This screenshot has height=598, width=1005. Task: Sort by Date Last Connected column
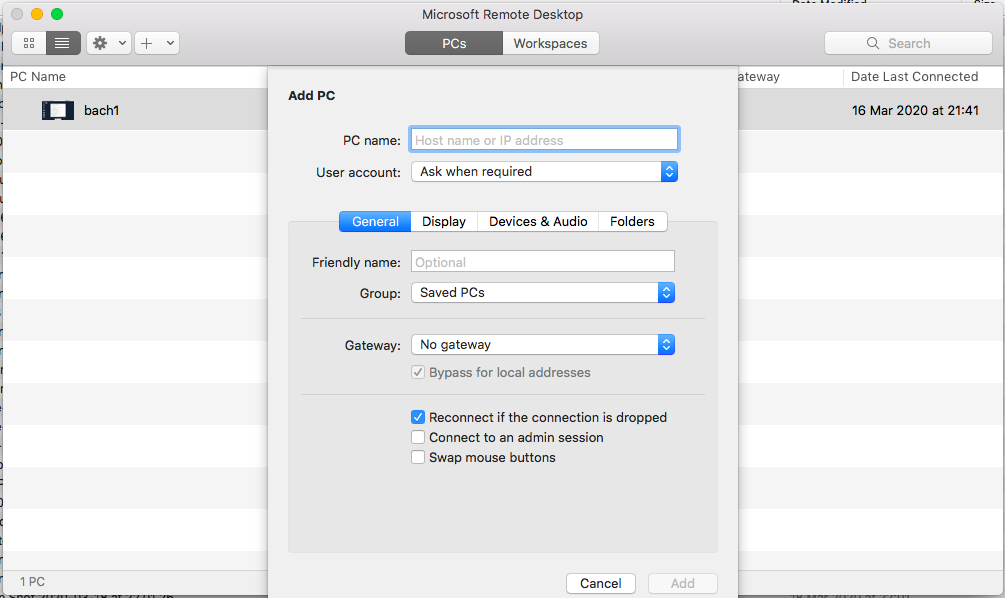pos(914,77)
